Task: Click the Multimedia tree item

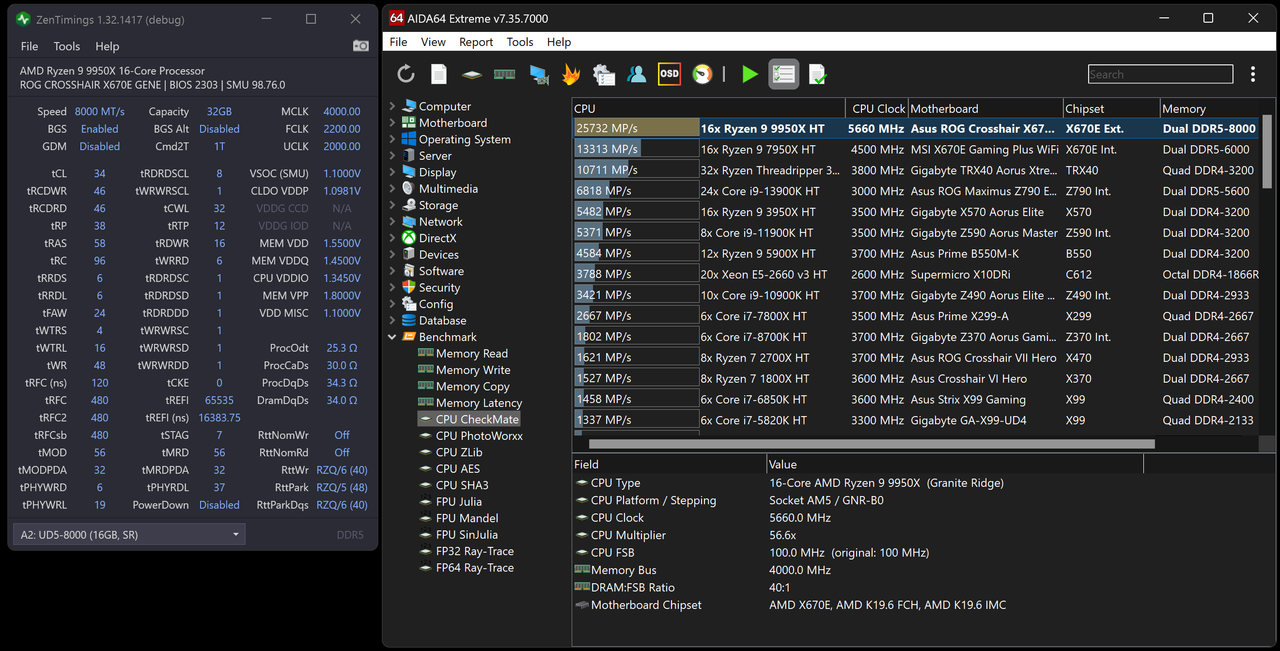Action: [x=447, y=189]
